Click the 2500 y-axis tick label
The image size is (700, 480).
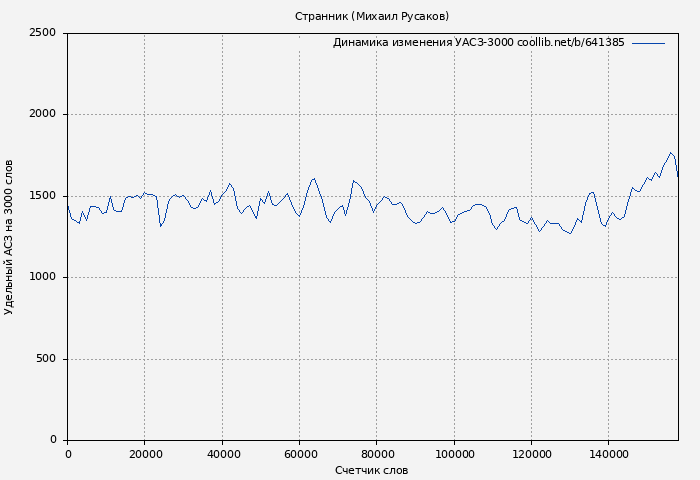[42, 33]
